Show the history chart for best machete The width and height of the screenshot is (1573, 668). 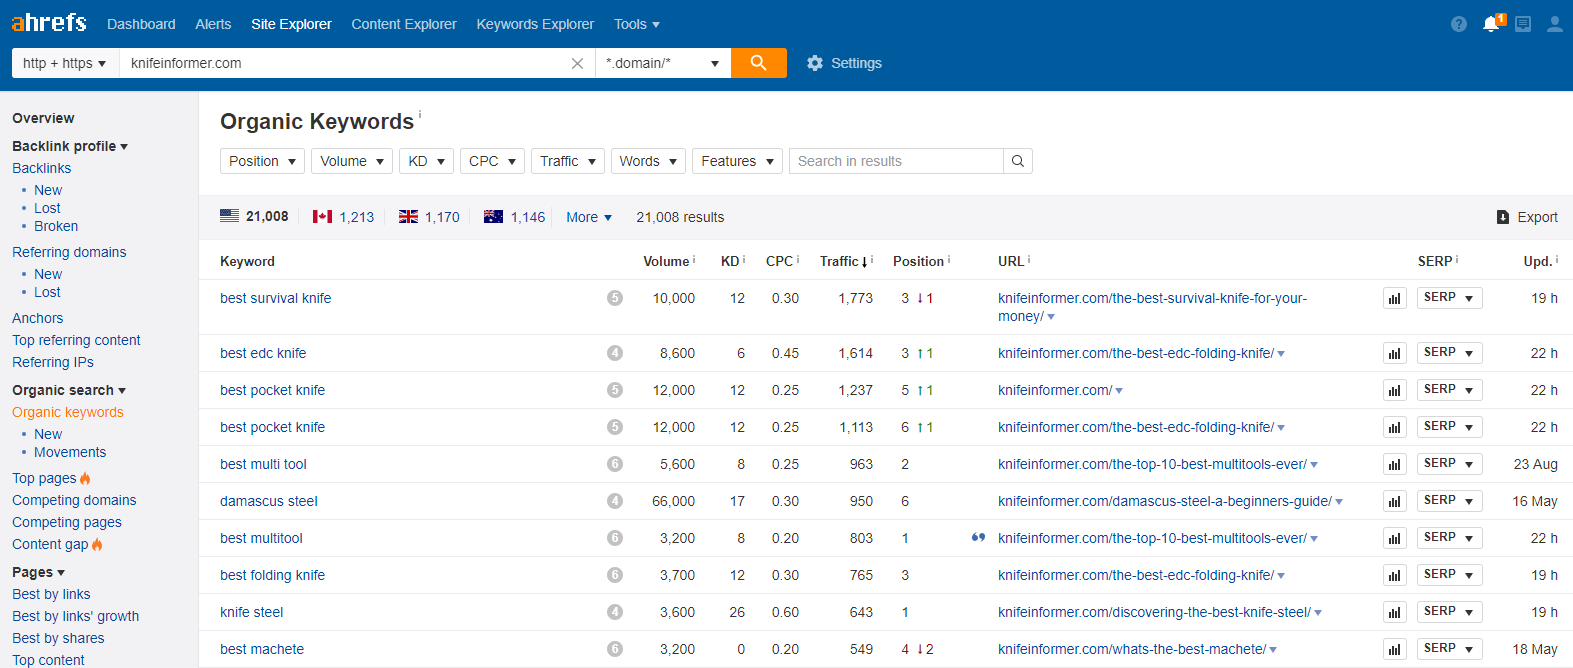[1395, 649]
